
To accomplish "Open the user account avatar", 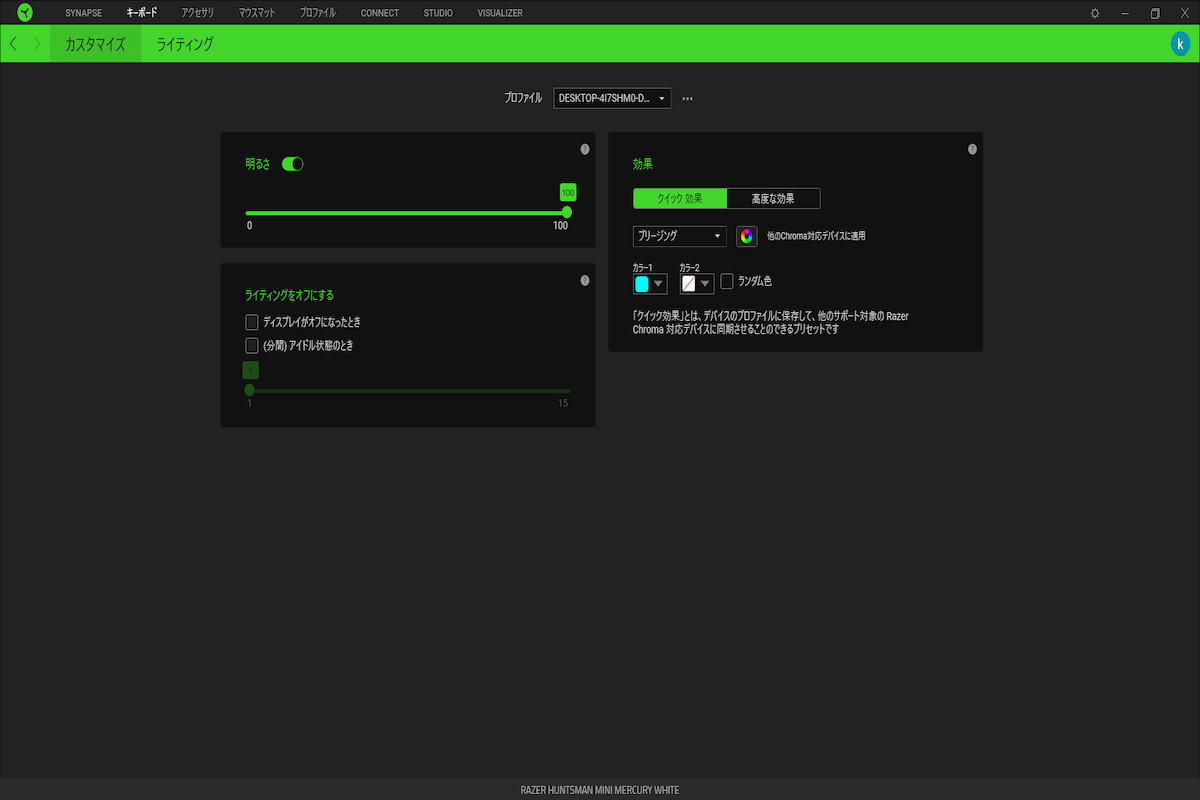I will [x=1180, y=44].
